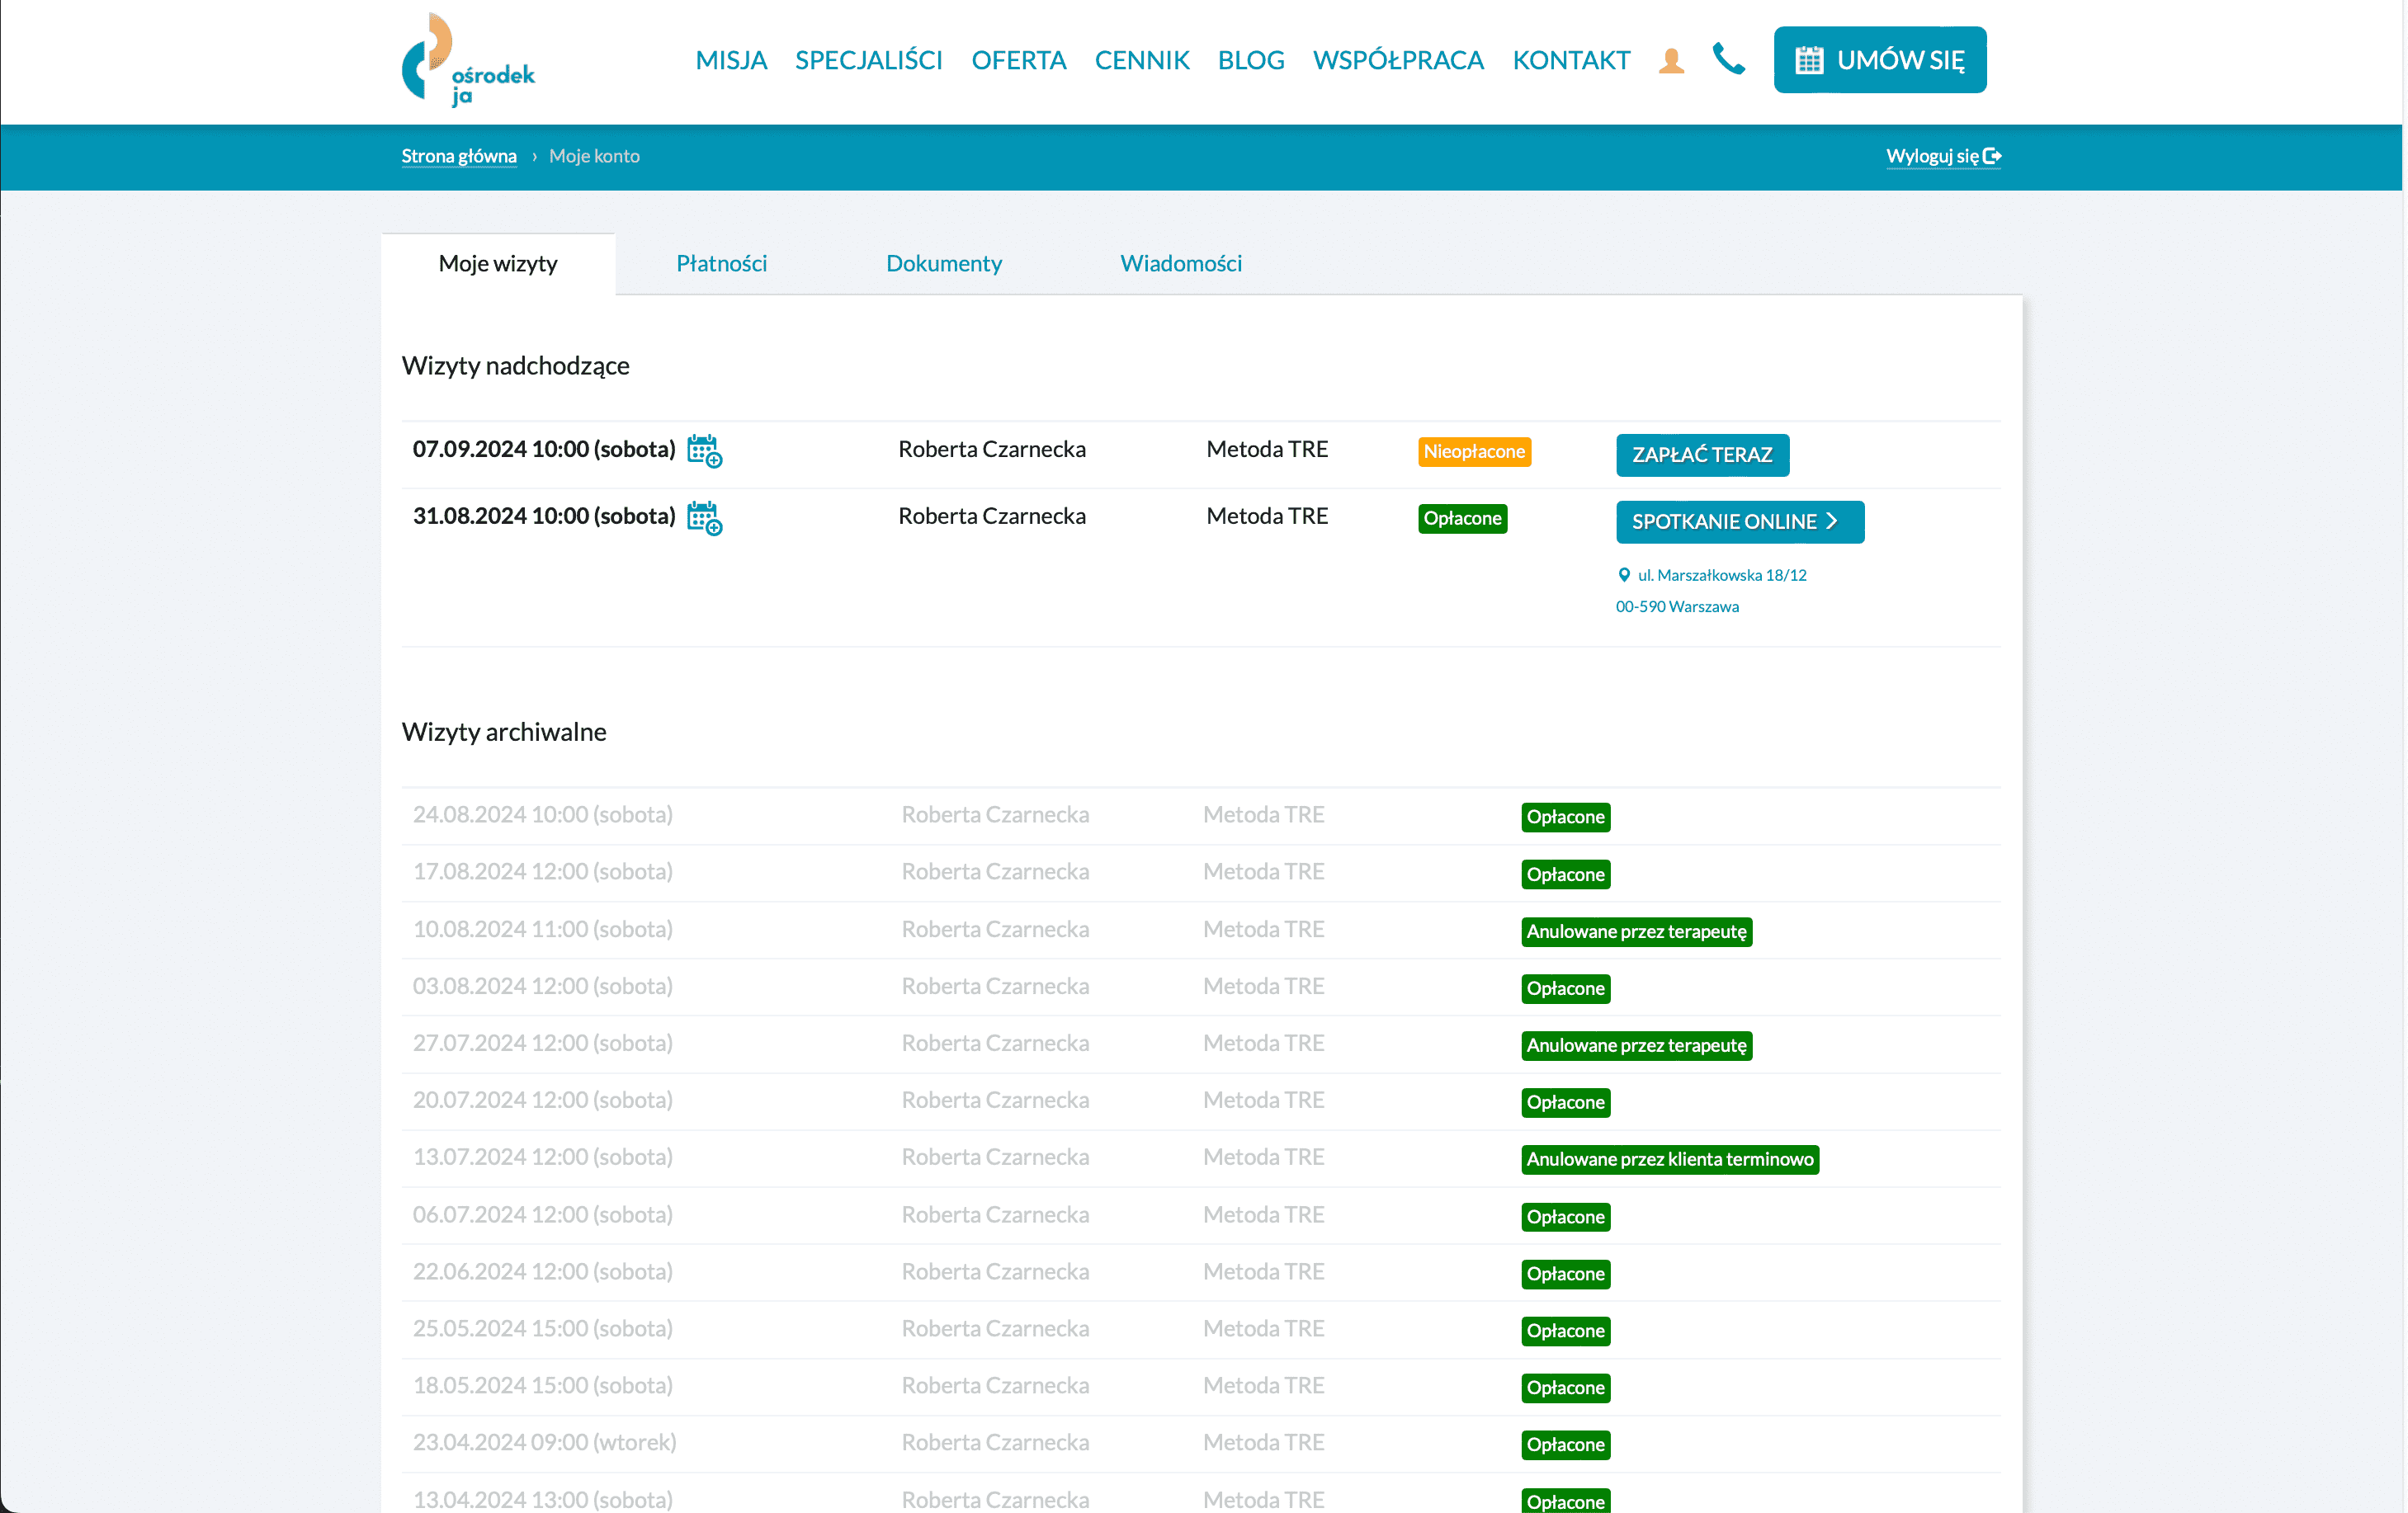Switch to the Dokumenty tab
The image size is (2408, 1513).
943,263
